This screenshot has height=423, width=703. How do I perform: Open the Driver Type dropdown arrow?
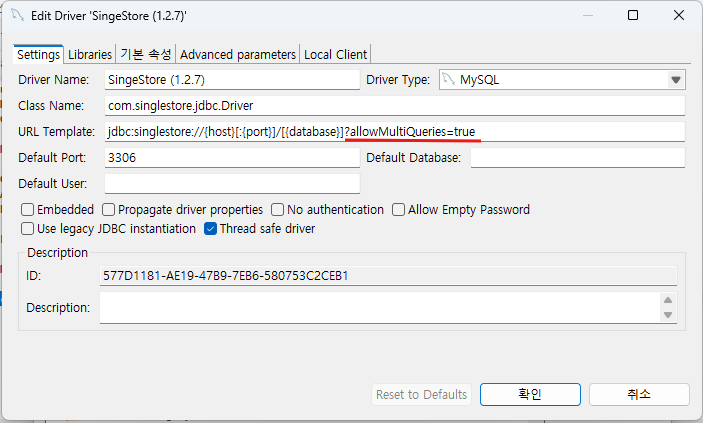coord(676,80)
